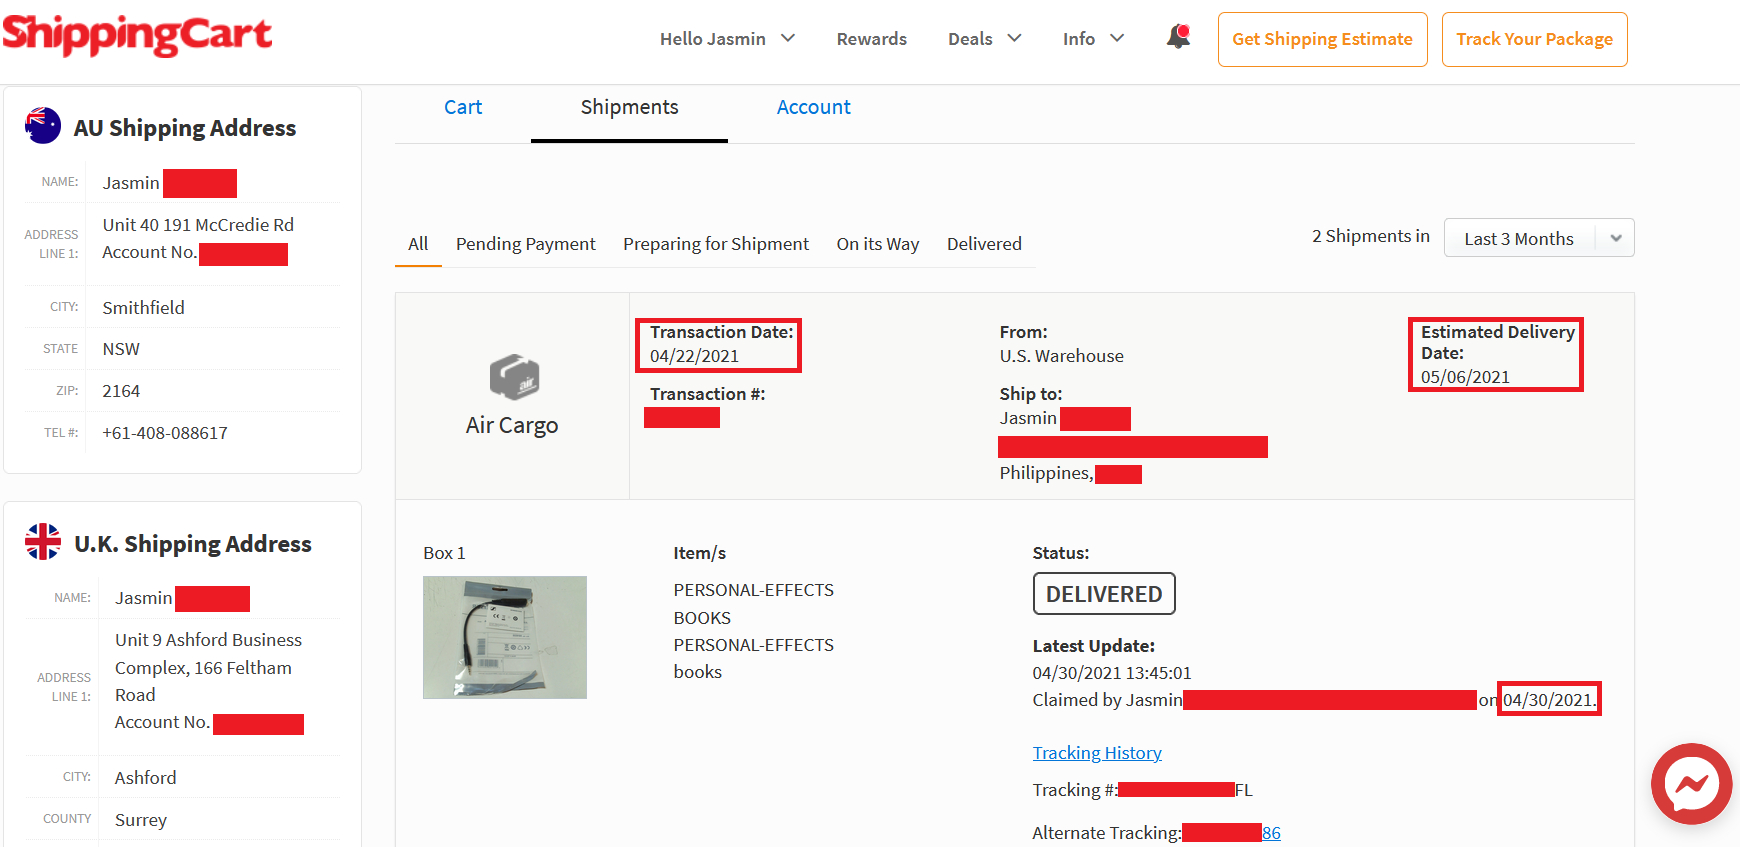Click the Australian flag icon
This screenshot has width=1740, height=847.
tap(43, 126)
